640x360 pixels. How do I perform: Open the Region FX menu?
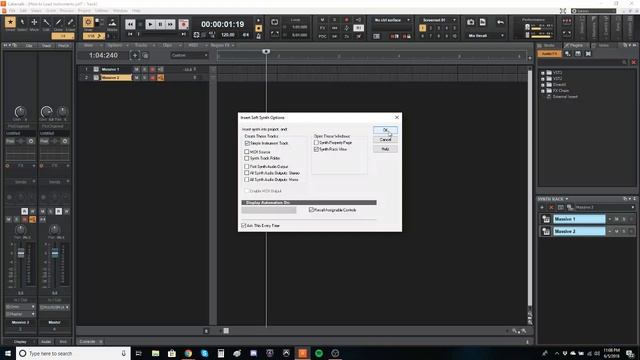point(222,45)
